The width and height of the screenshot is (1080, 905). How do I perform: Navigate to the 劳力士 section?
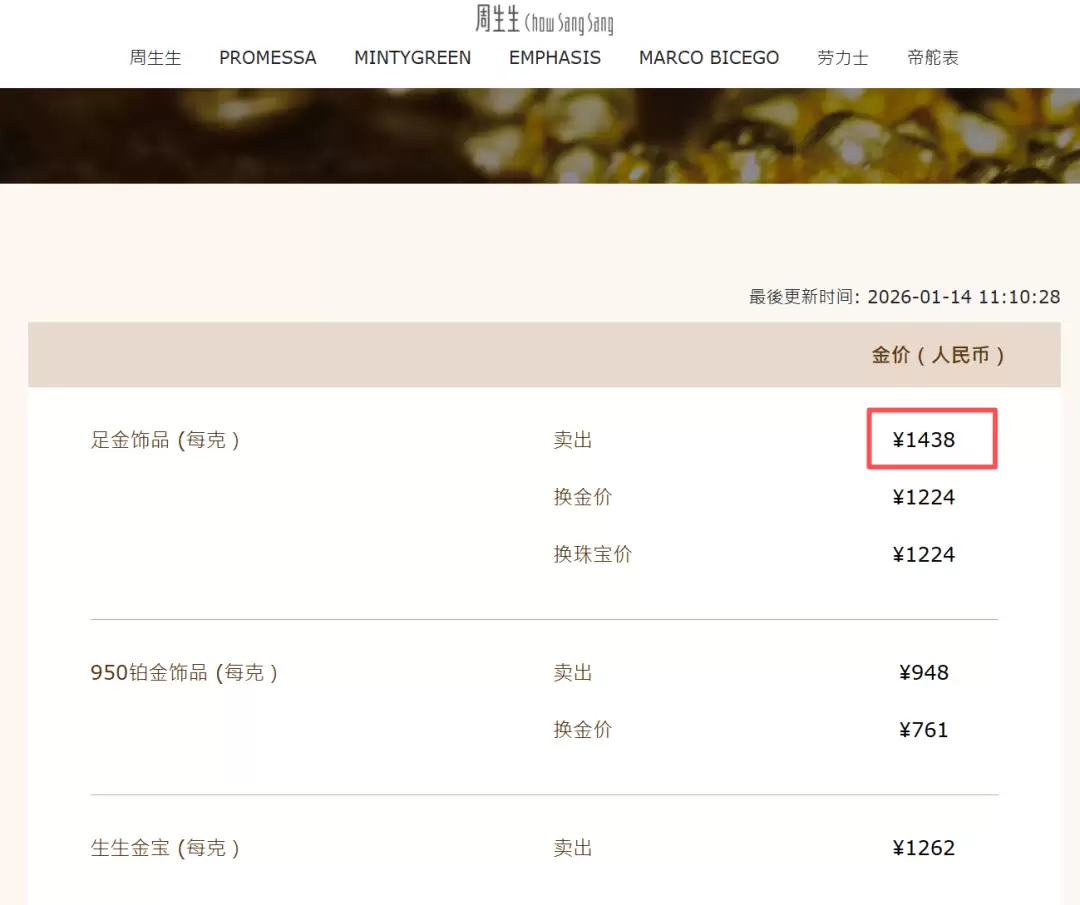(842, 58)
